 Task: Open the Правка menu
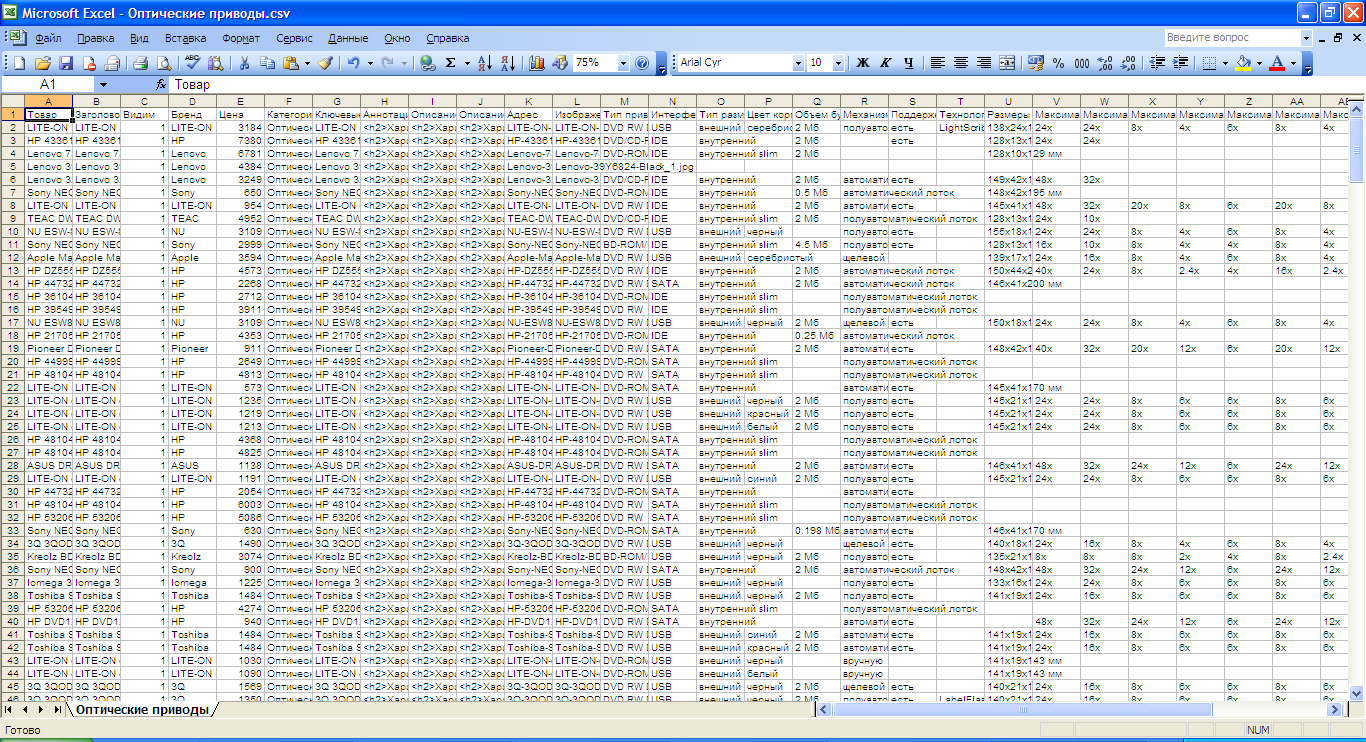click(95, 38)
